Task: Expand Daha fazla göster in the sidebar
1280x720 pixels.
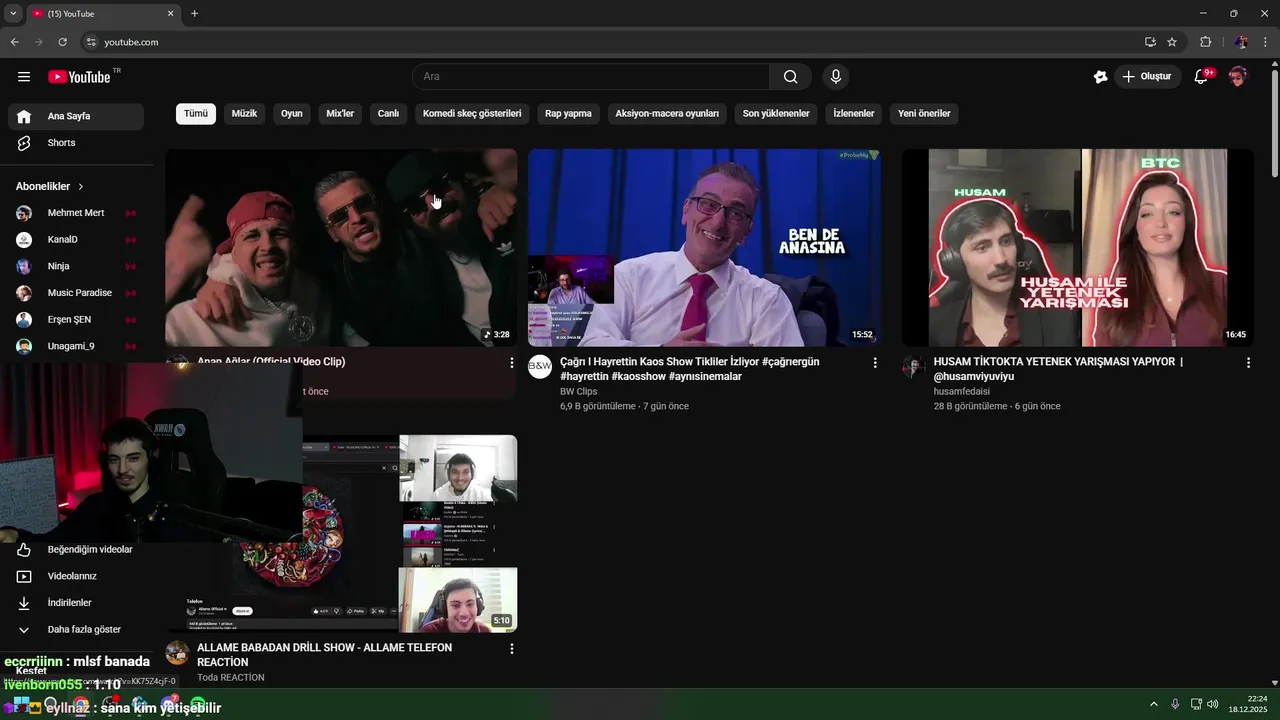Action: [76, 630]
